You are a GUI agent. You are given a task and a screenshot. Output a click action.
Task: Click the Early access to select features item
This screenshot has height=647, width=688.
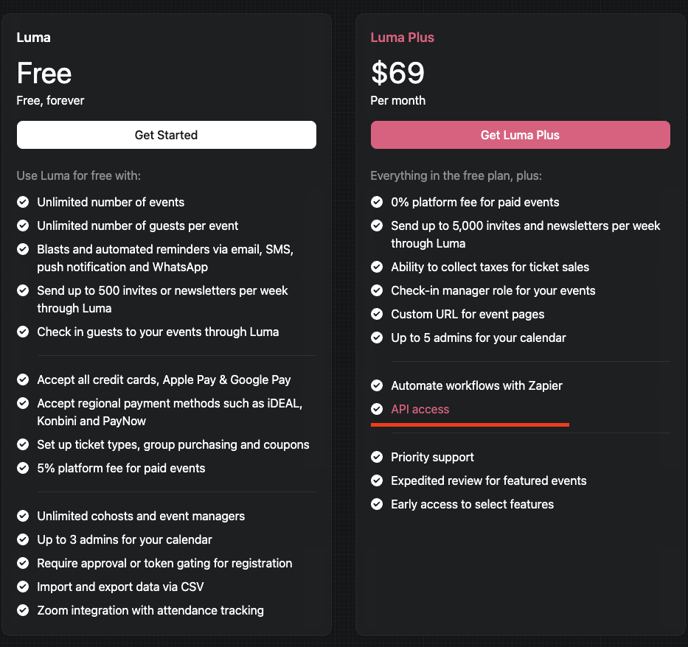tap(472, 504)
